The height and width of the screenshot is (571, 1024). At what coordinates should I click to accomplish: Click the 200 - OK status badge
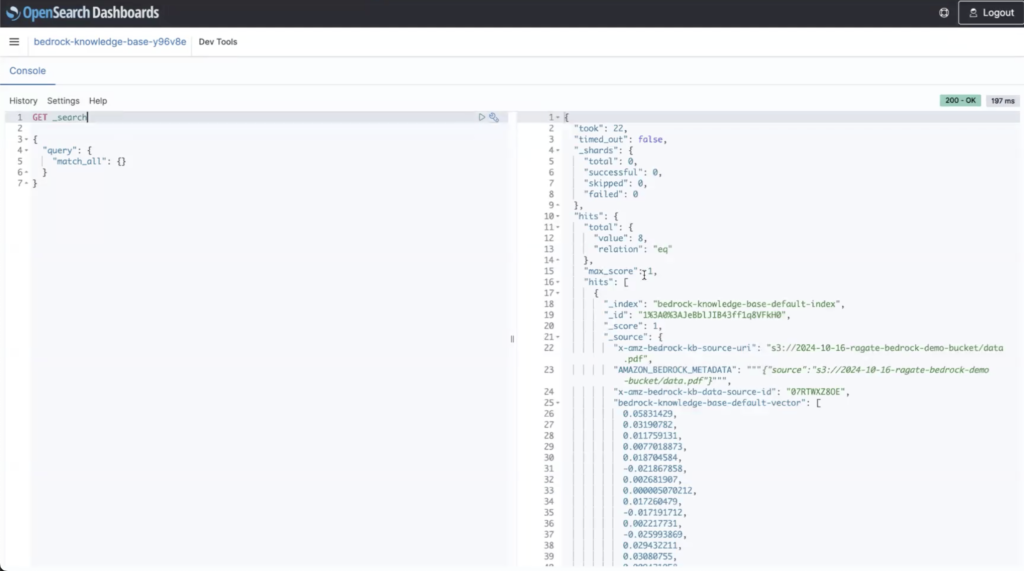pyautogui.click(x=960, y=101)
